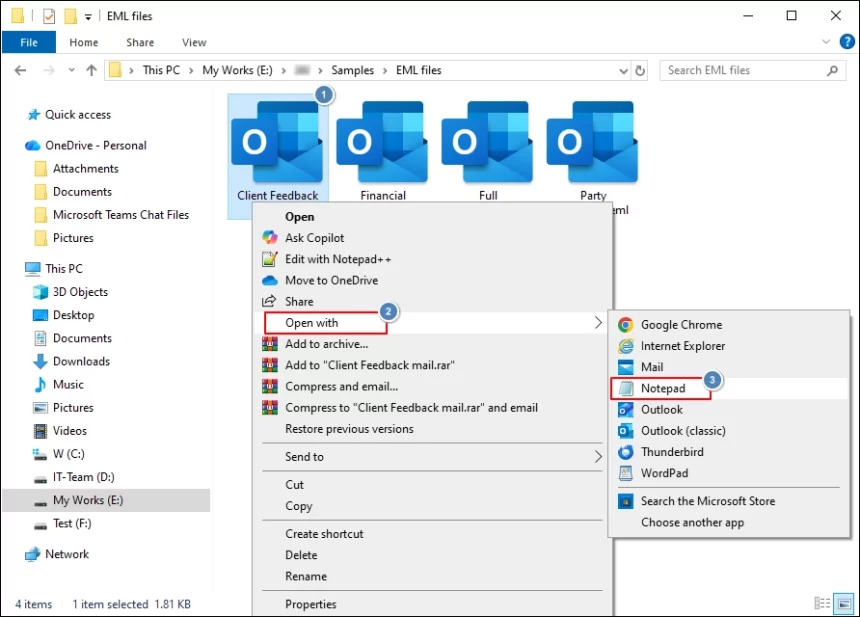860x617 pixels.
Task: Choose Cut from the context menu
Action: pyautogui.click(x=294, y=485)
